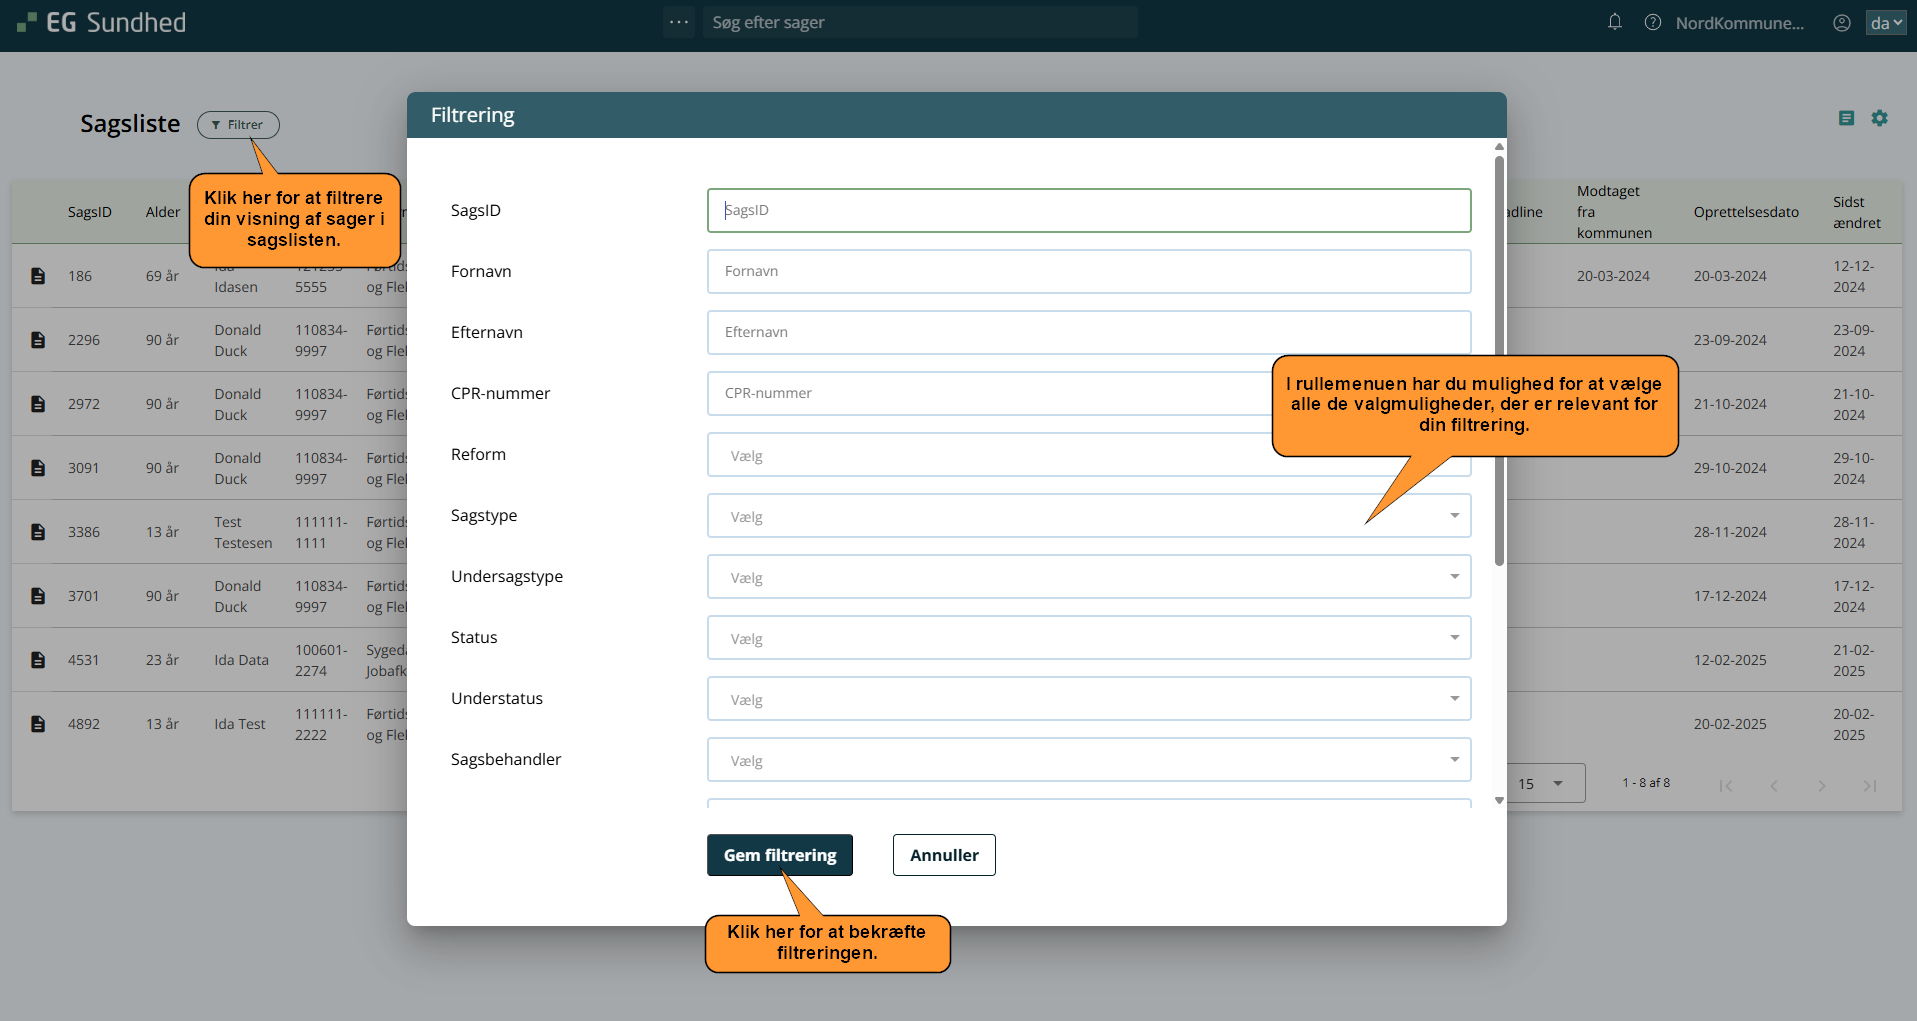This screenshot has width=1917, height=1021.
Task: Select CPR cell 100601-2274
Action: [321, 660]
